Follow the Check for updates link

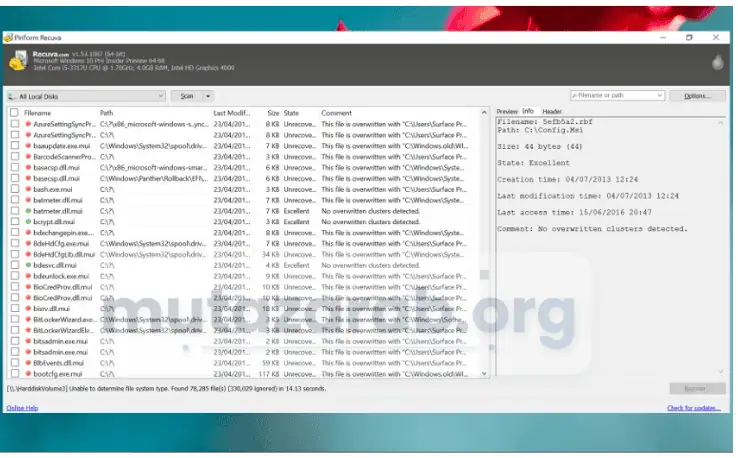pyautogui.click(x=694, y=408)
